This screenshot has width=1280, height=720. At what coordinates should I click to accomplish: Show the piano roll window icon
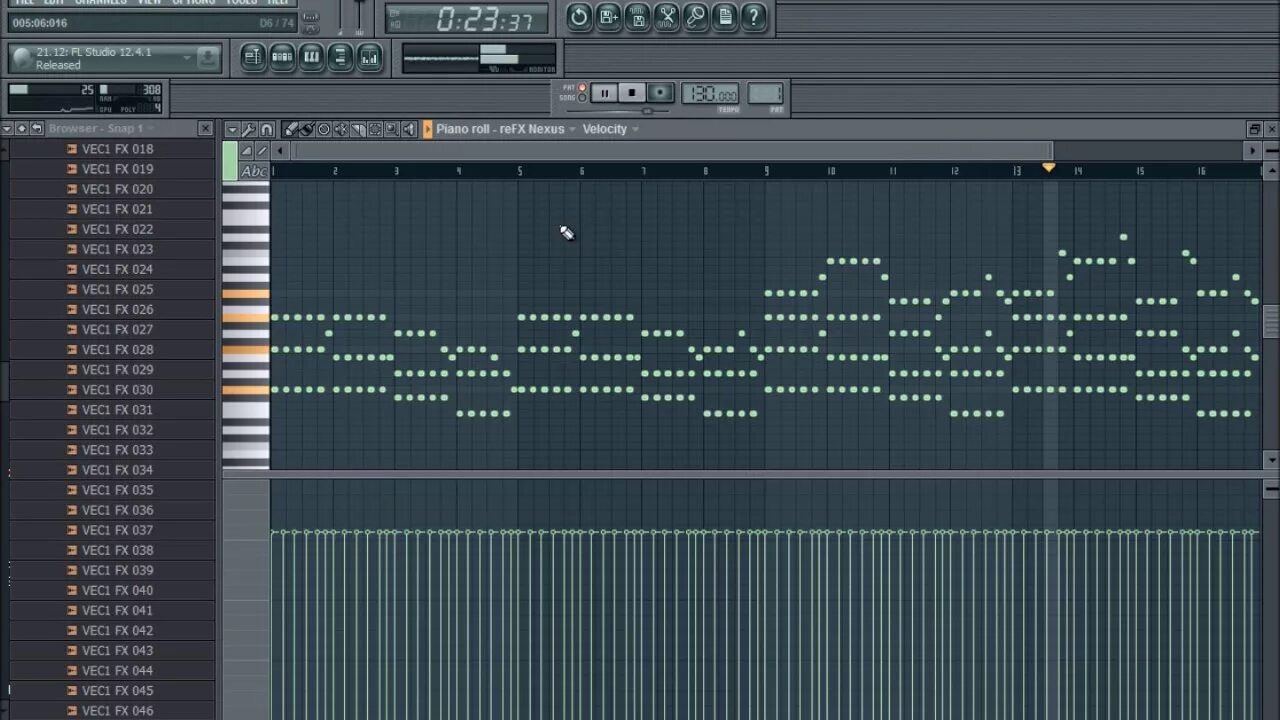tap(311, 57)
